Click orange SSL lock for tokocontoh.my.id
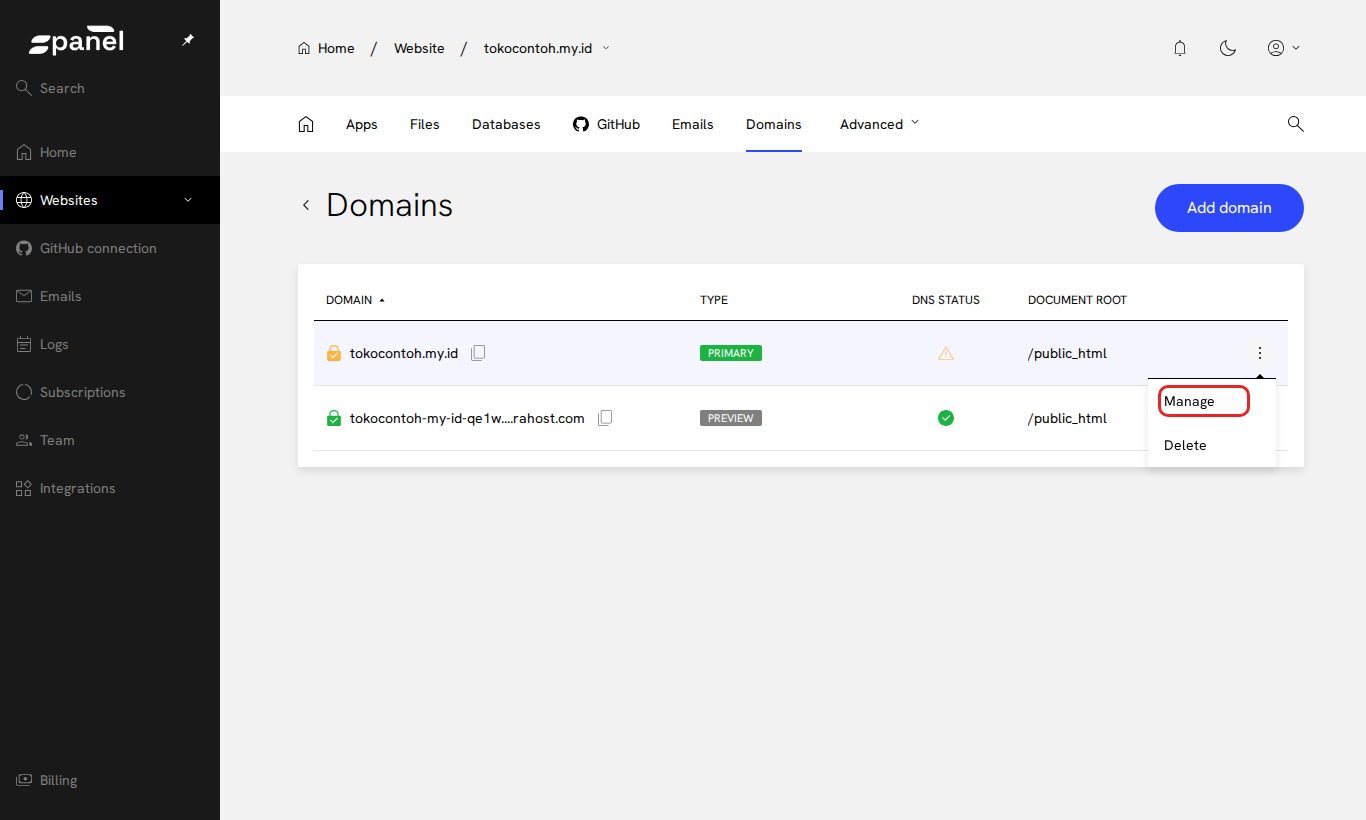 coord(334,353)
